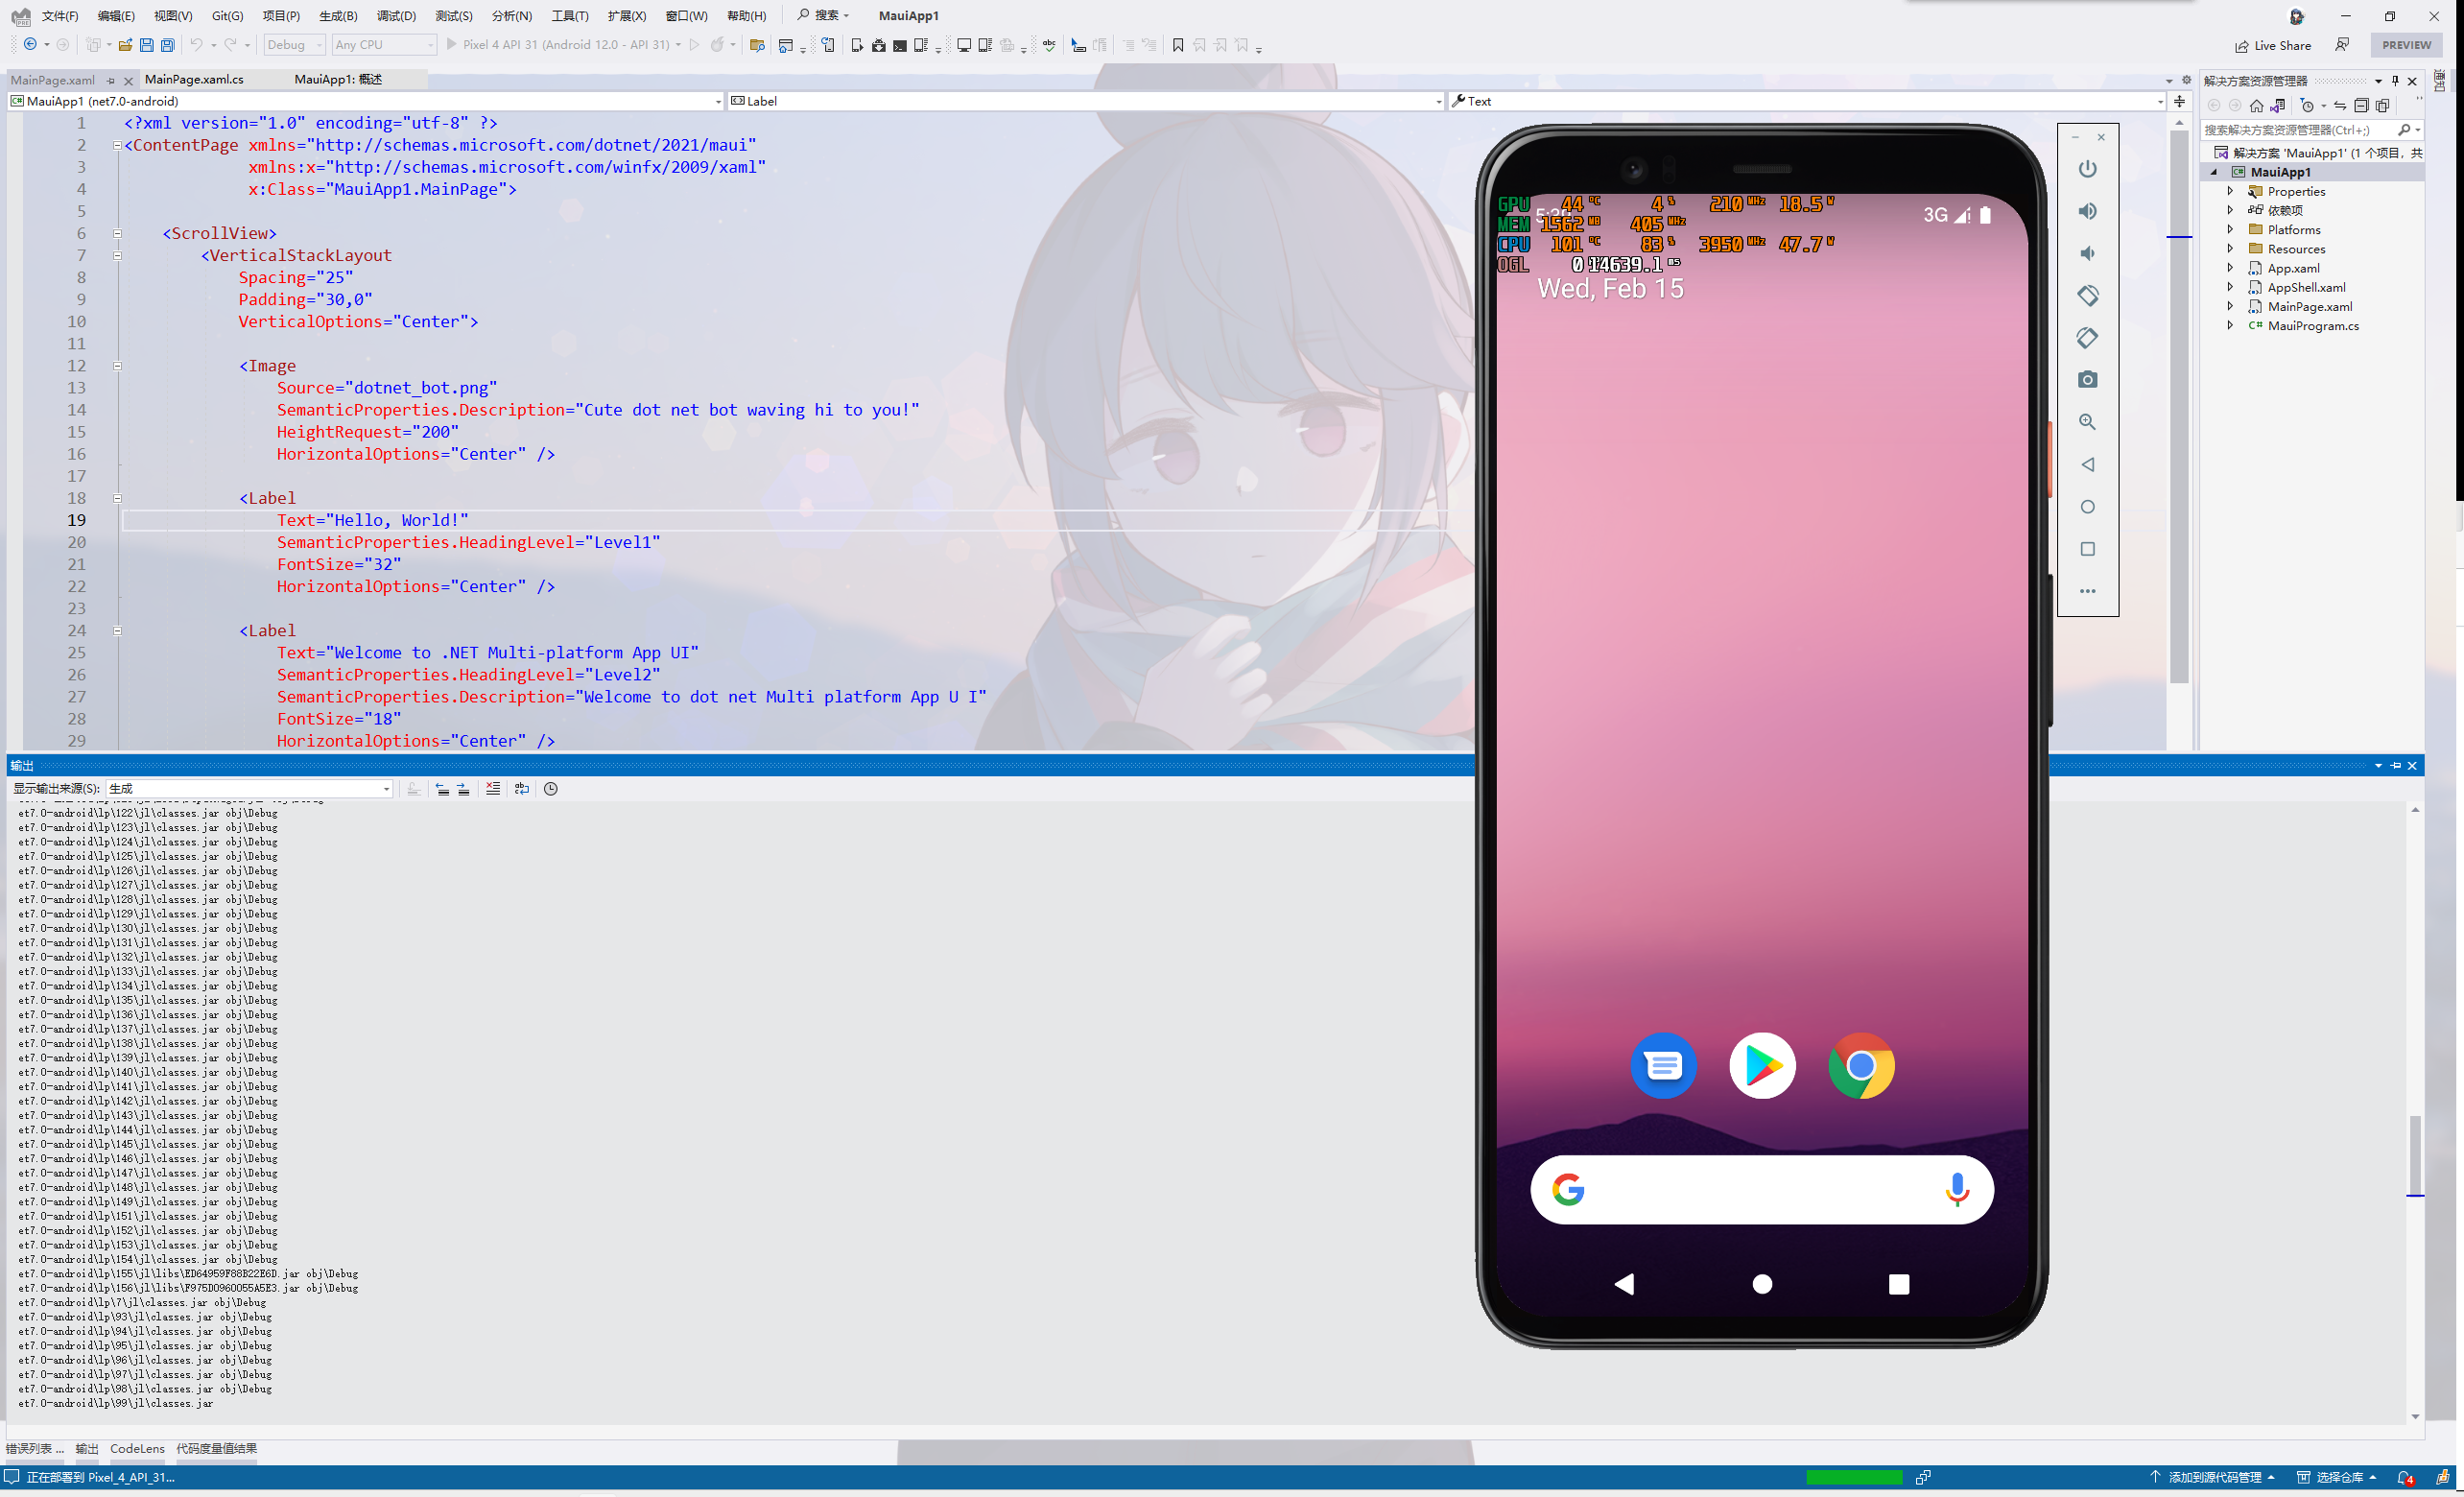Take a screenshot with the emulator camera icon
2464x1497 pixels.
[x=2087, y=380]
